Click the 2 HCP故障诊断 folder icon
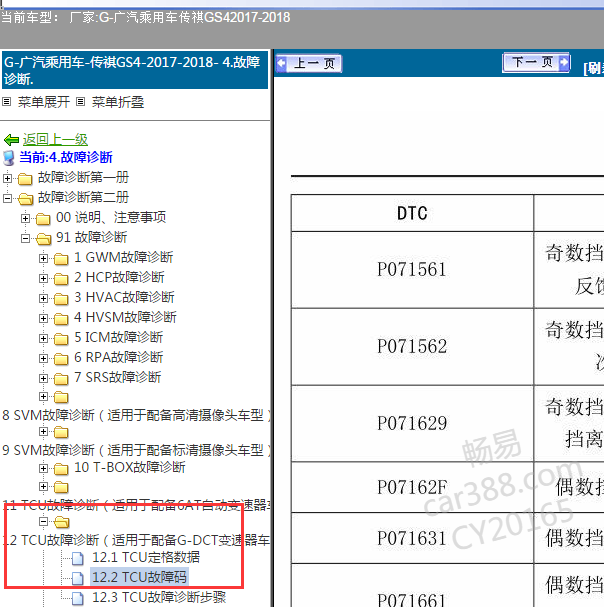This screenshot has width=604, height=607. (61, 279)
